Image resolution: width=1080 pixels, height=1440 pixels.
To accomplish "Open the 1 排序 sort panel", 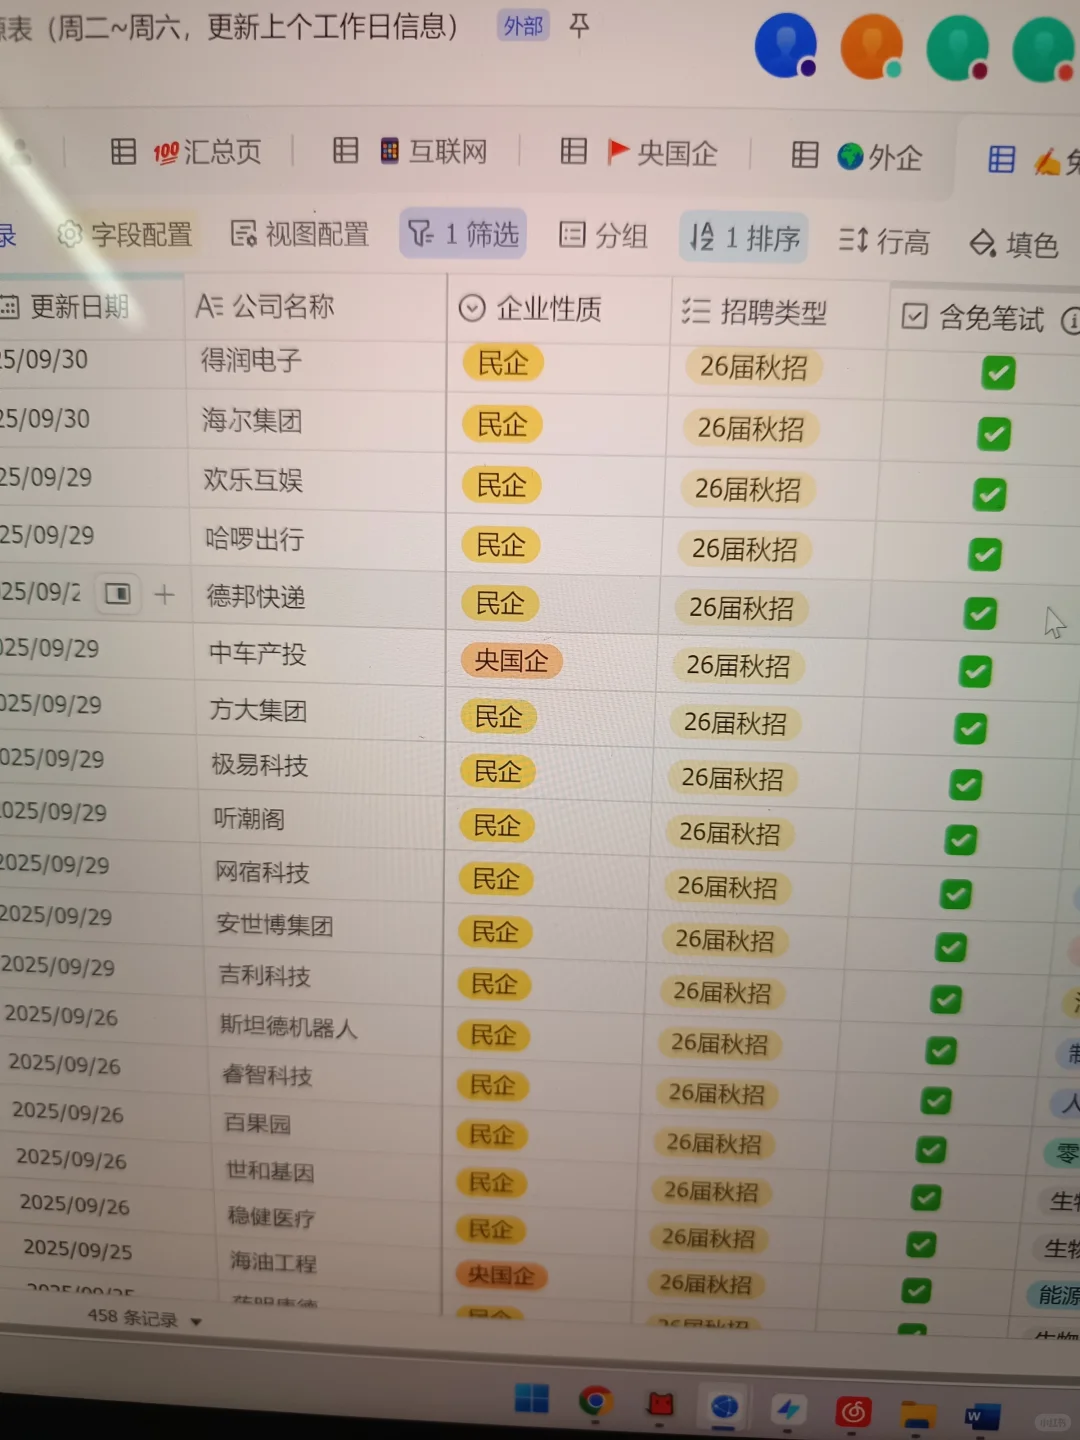I will 744,238.
